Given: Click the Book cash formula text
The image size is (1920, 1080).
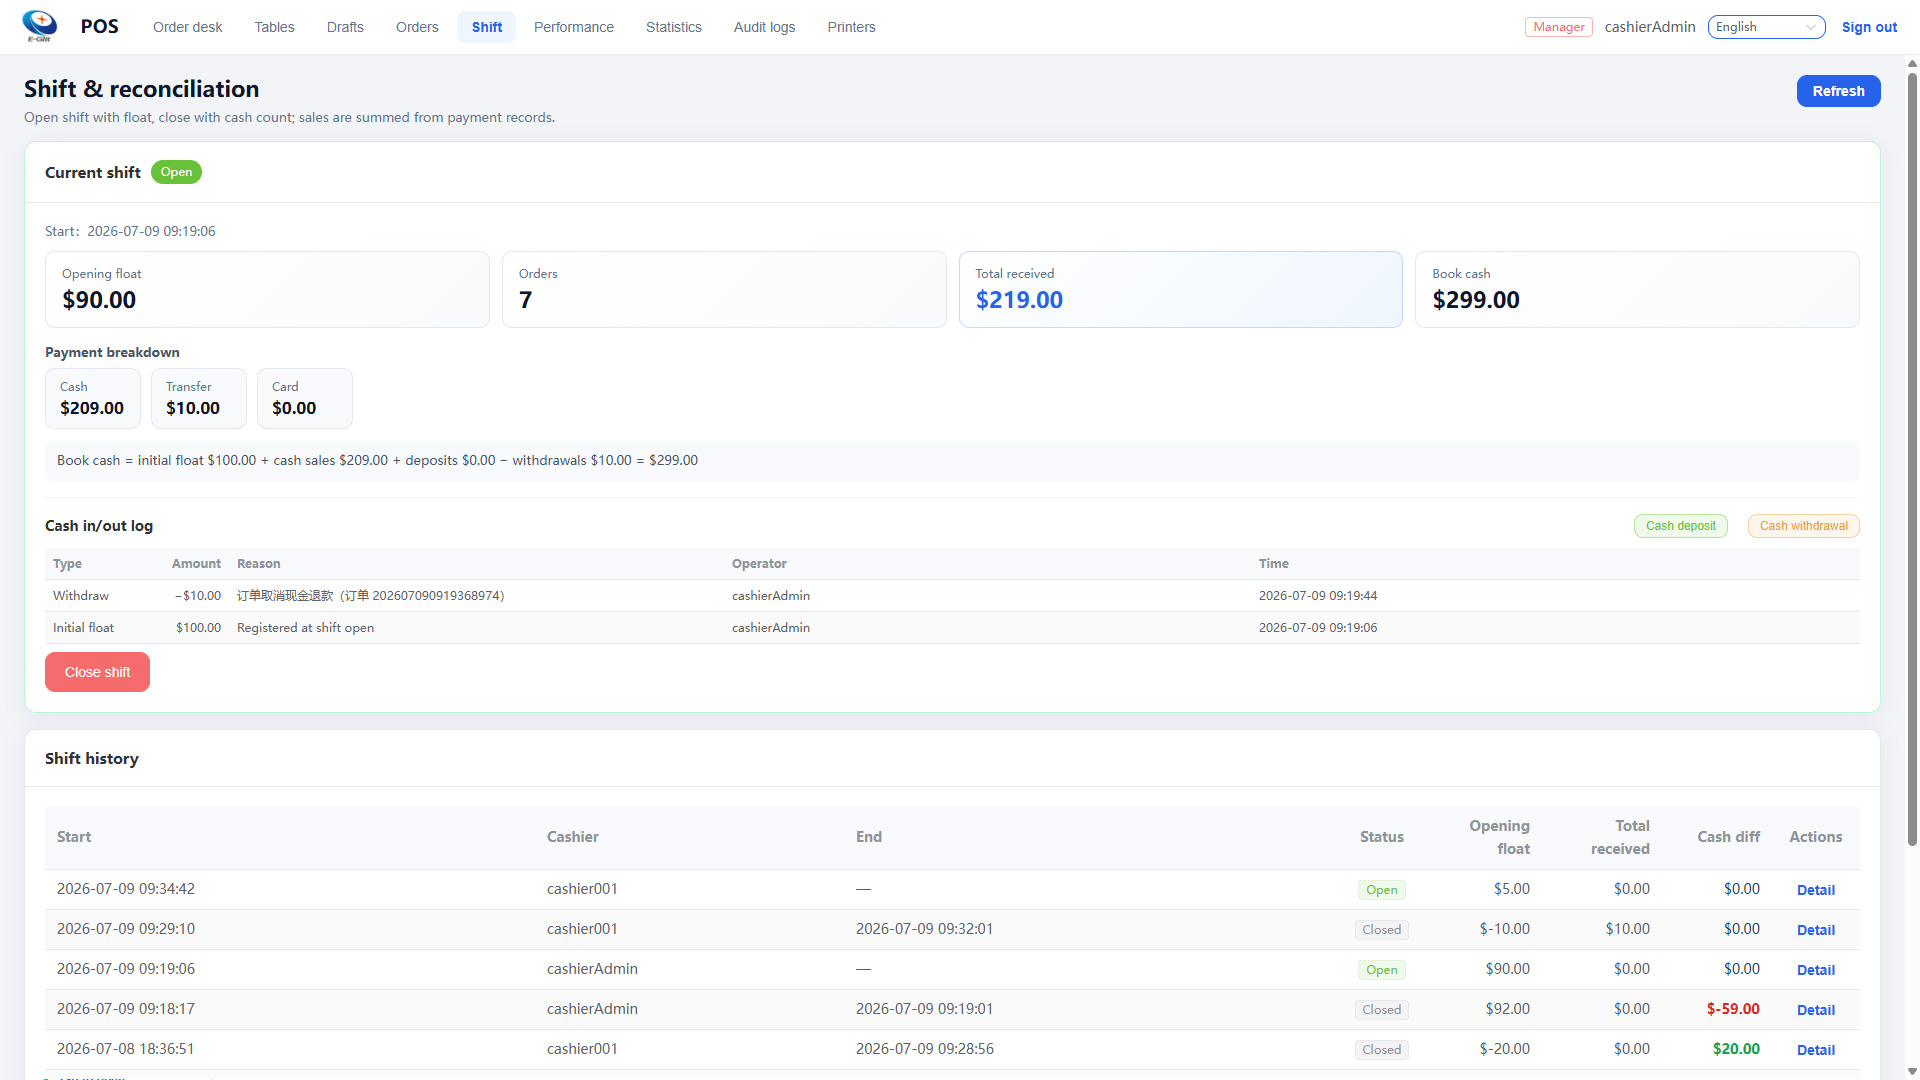Looking at the screenshot, I should tap(377, 460).
